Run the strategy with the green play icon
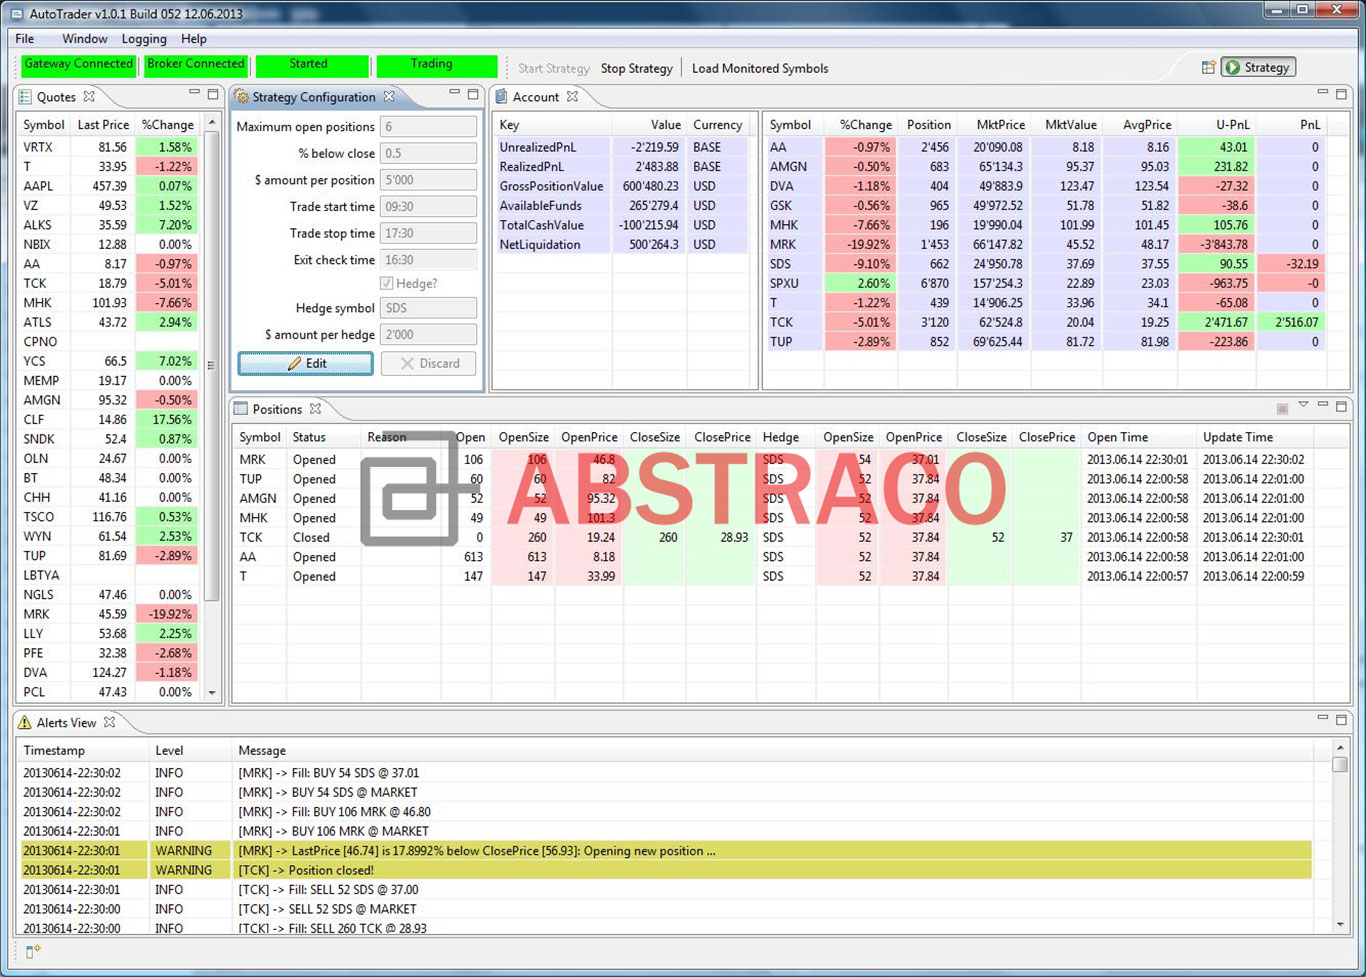This screenshot has width=1366, height=977. [x=1230, y=66]
